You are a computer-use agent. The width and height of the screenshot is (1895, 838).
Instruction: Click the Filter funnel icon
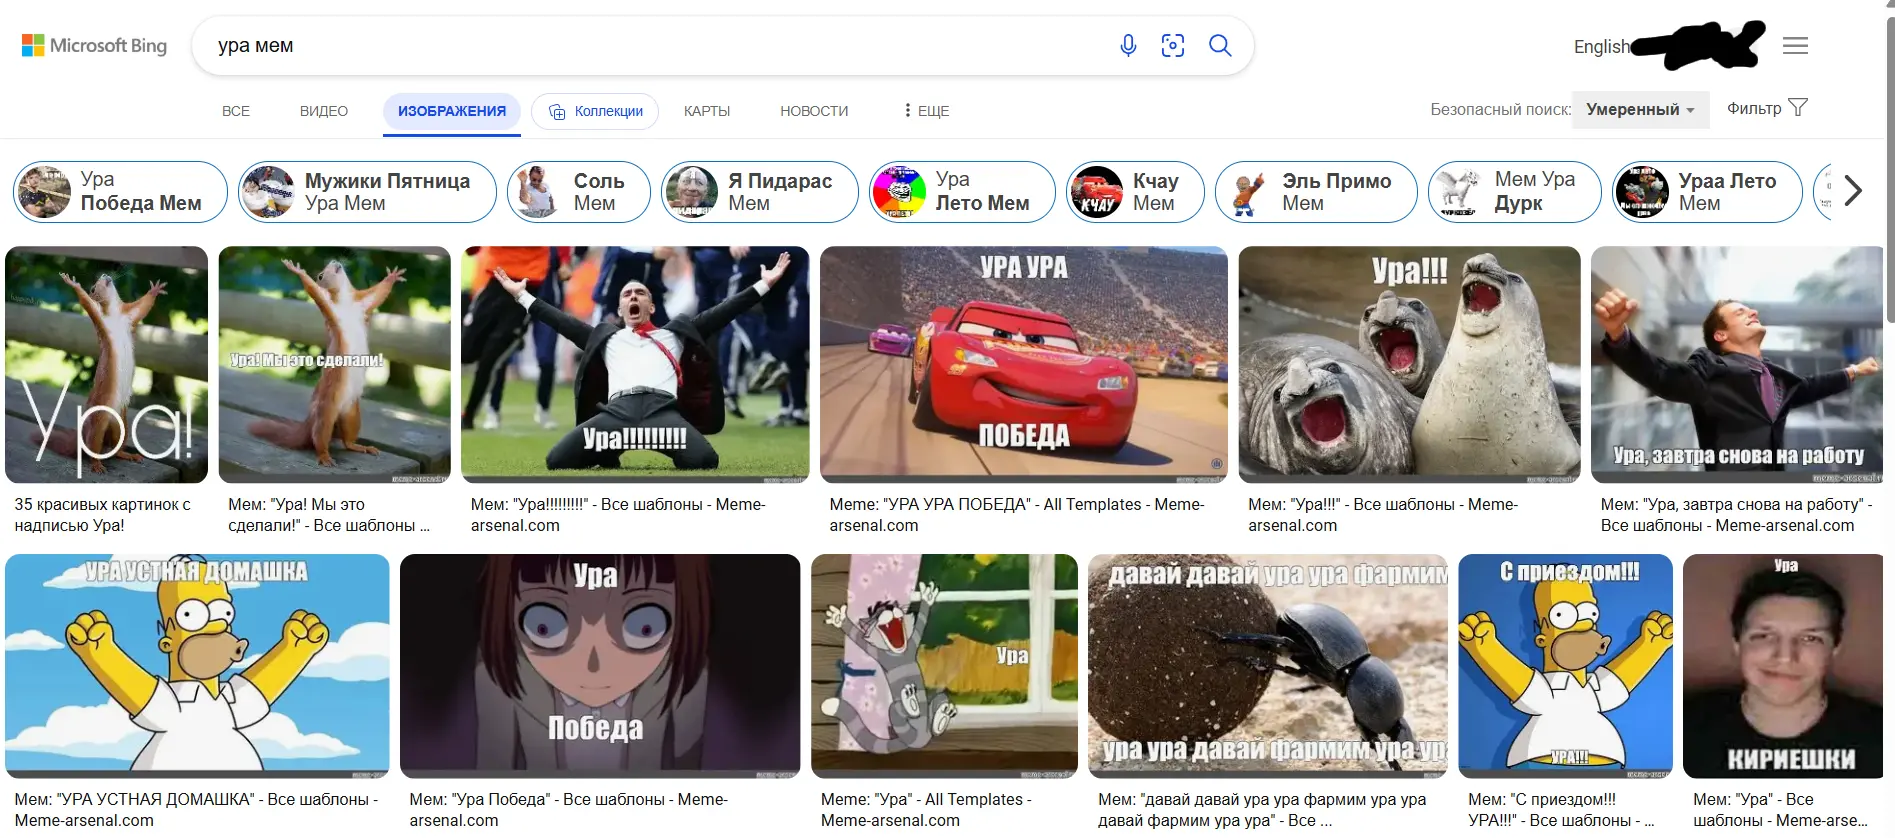click(1797, 108)
